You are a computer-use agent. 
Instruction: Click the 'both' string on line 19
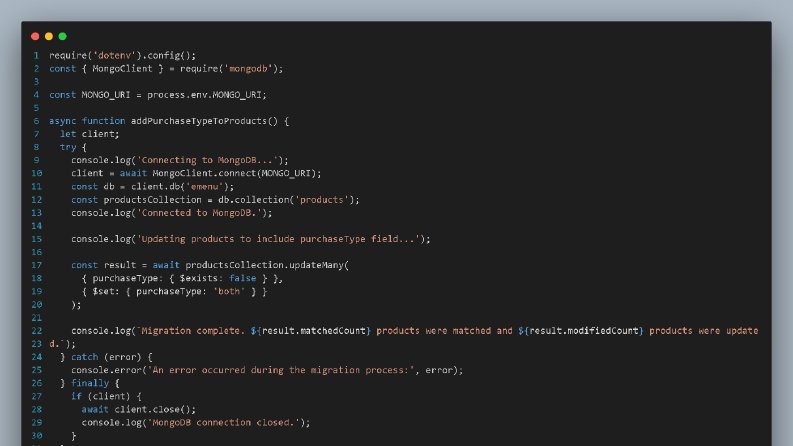pyautogui.click(x=229, y=291)
